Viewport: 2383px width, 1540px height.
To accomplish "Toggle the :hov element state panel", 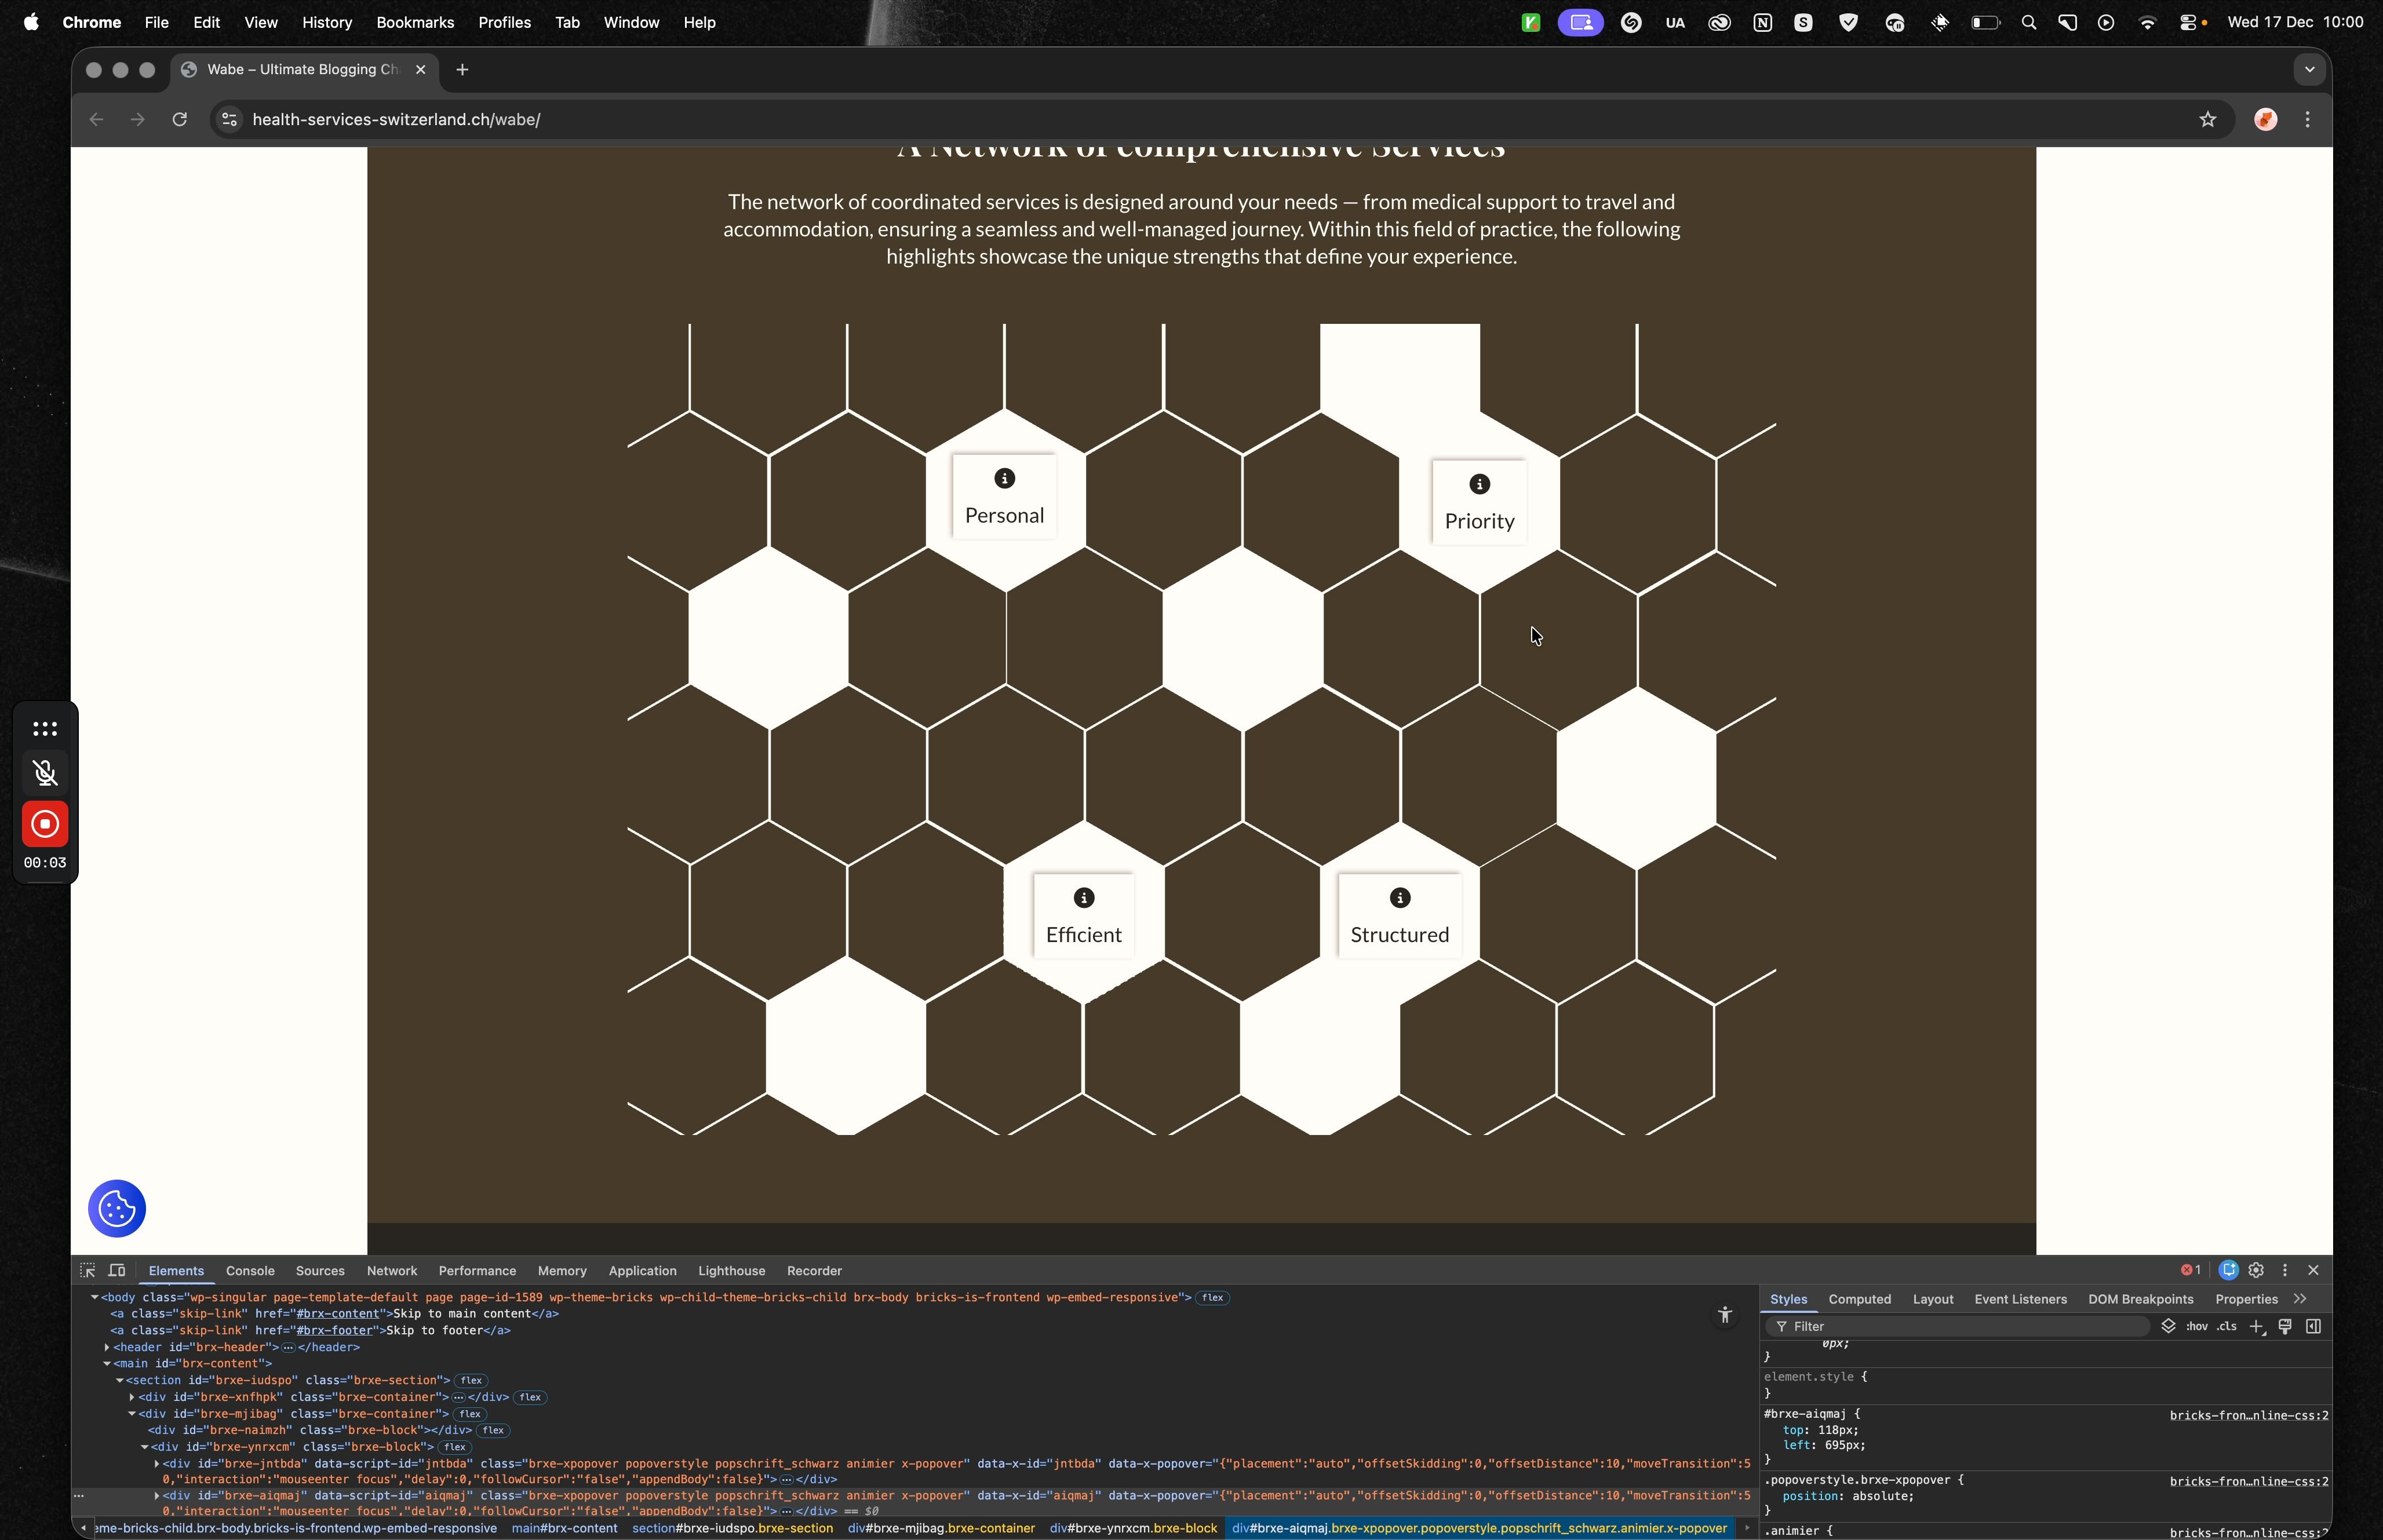I will (x=2197, y=1326).
